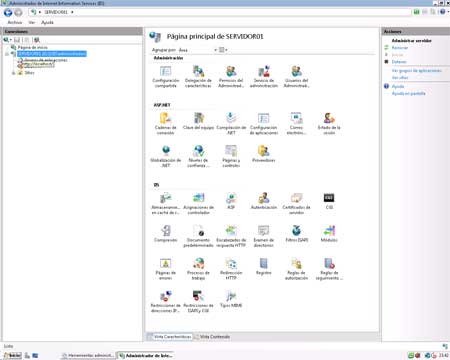450x360 pixels.
Task: Open Delegación de características icon
Action: click(198, 77)
